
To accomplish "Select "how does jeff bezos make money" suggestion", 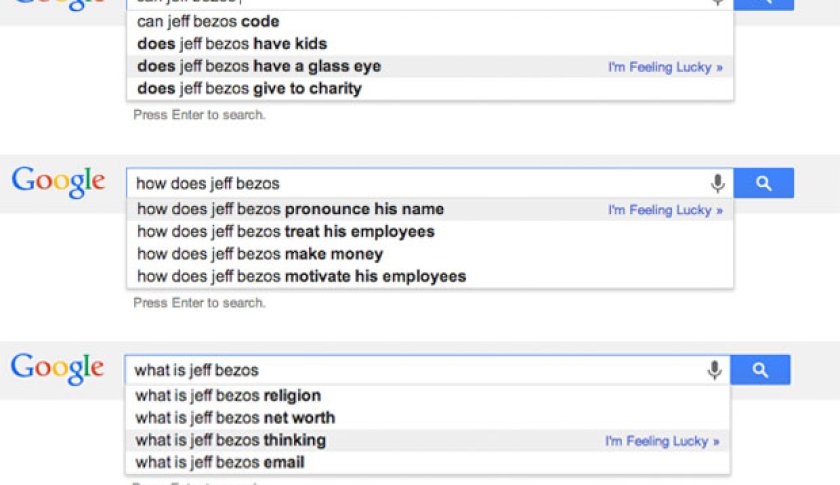I will [260, 254].
